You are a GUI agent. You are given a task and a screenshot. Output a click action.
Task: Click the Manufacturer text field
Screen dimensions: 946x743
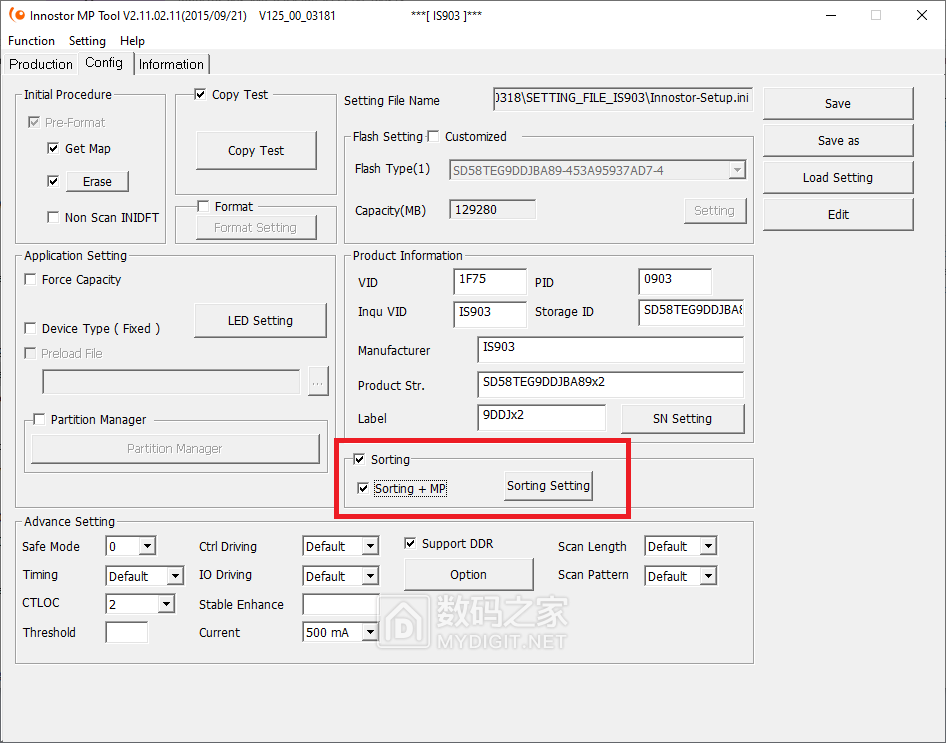coord(610,350)
